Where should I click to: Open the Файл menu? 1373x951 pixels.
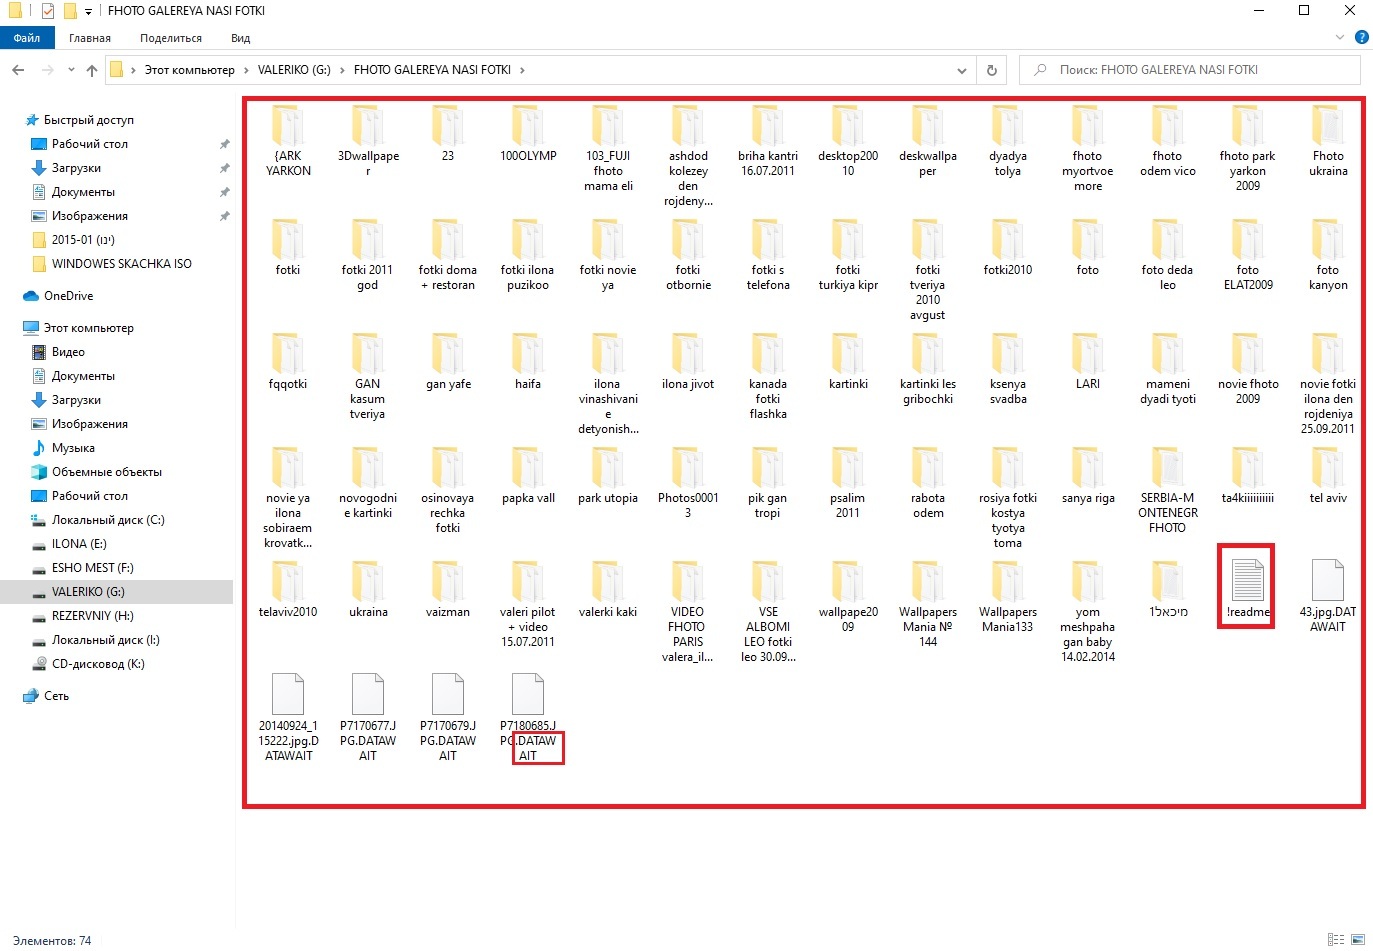pos(27,38)
